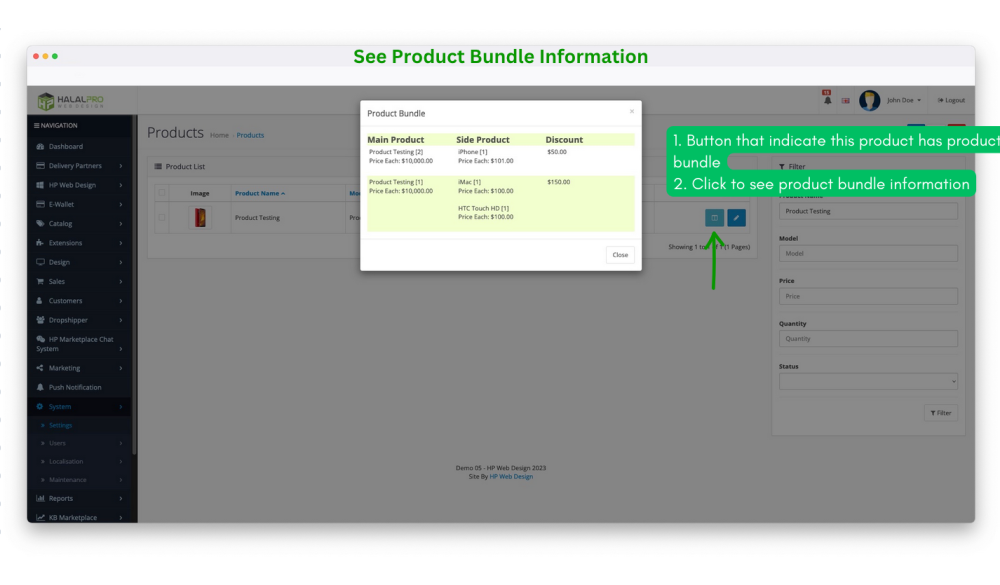
Task: Check the Product Testing row checkbox
Action: point(162,218)
